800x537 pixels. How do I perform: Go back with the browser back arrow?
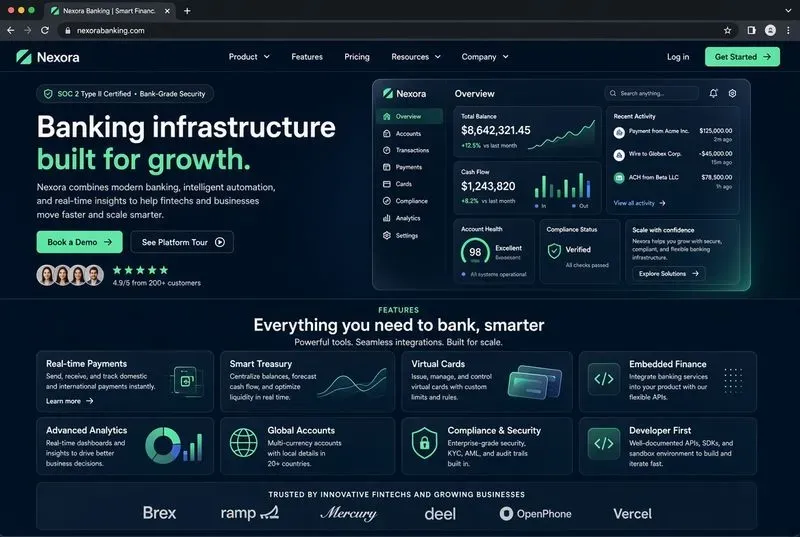[x=11, y=31]
